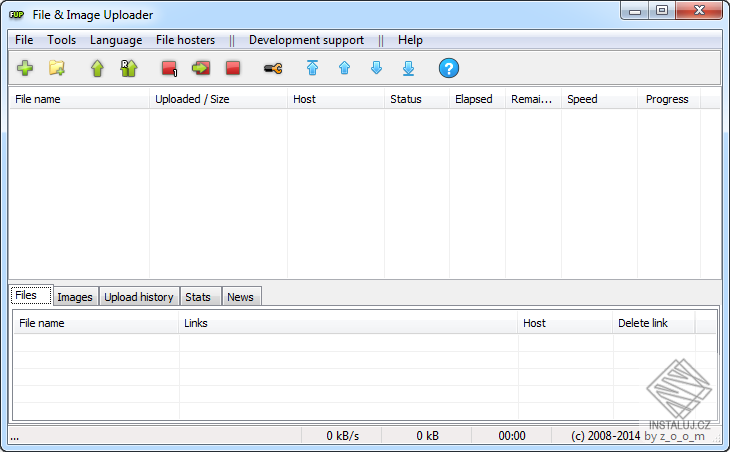Screen dimensions: 730x452
Task: Click the Speed column header
Action: point(599,99)
